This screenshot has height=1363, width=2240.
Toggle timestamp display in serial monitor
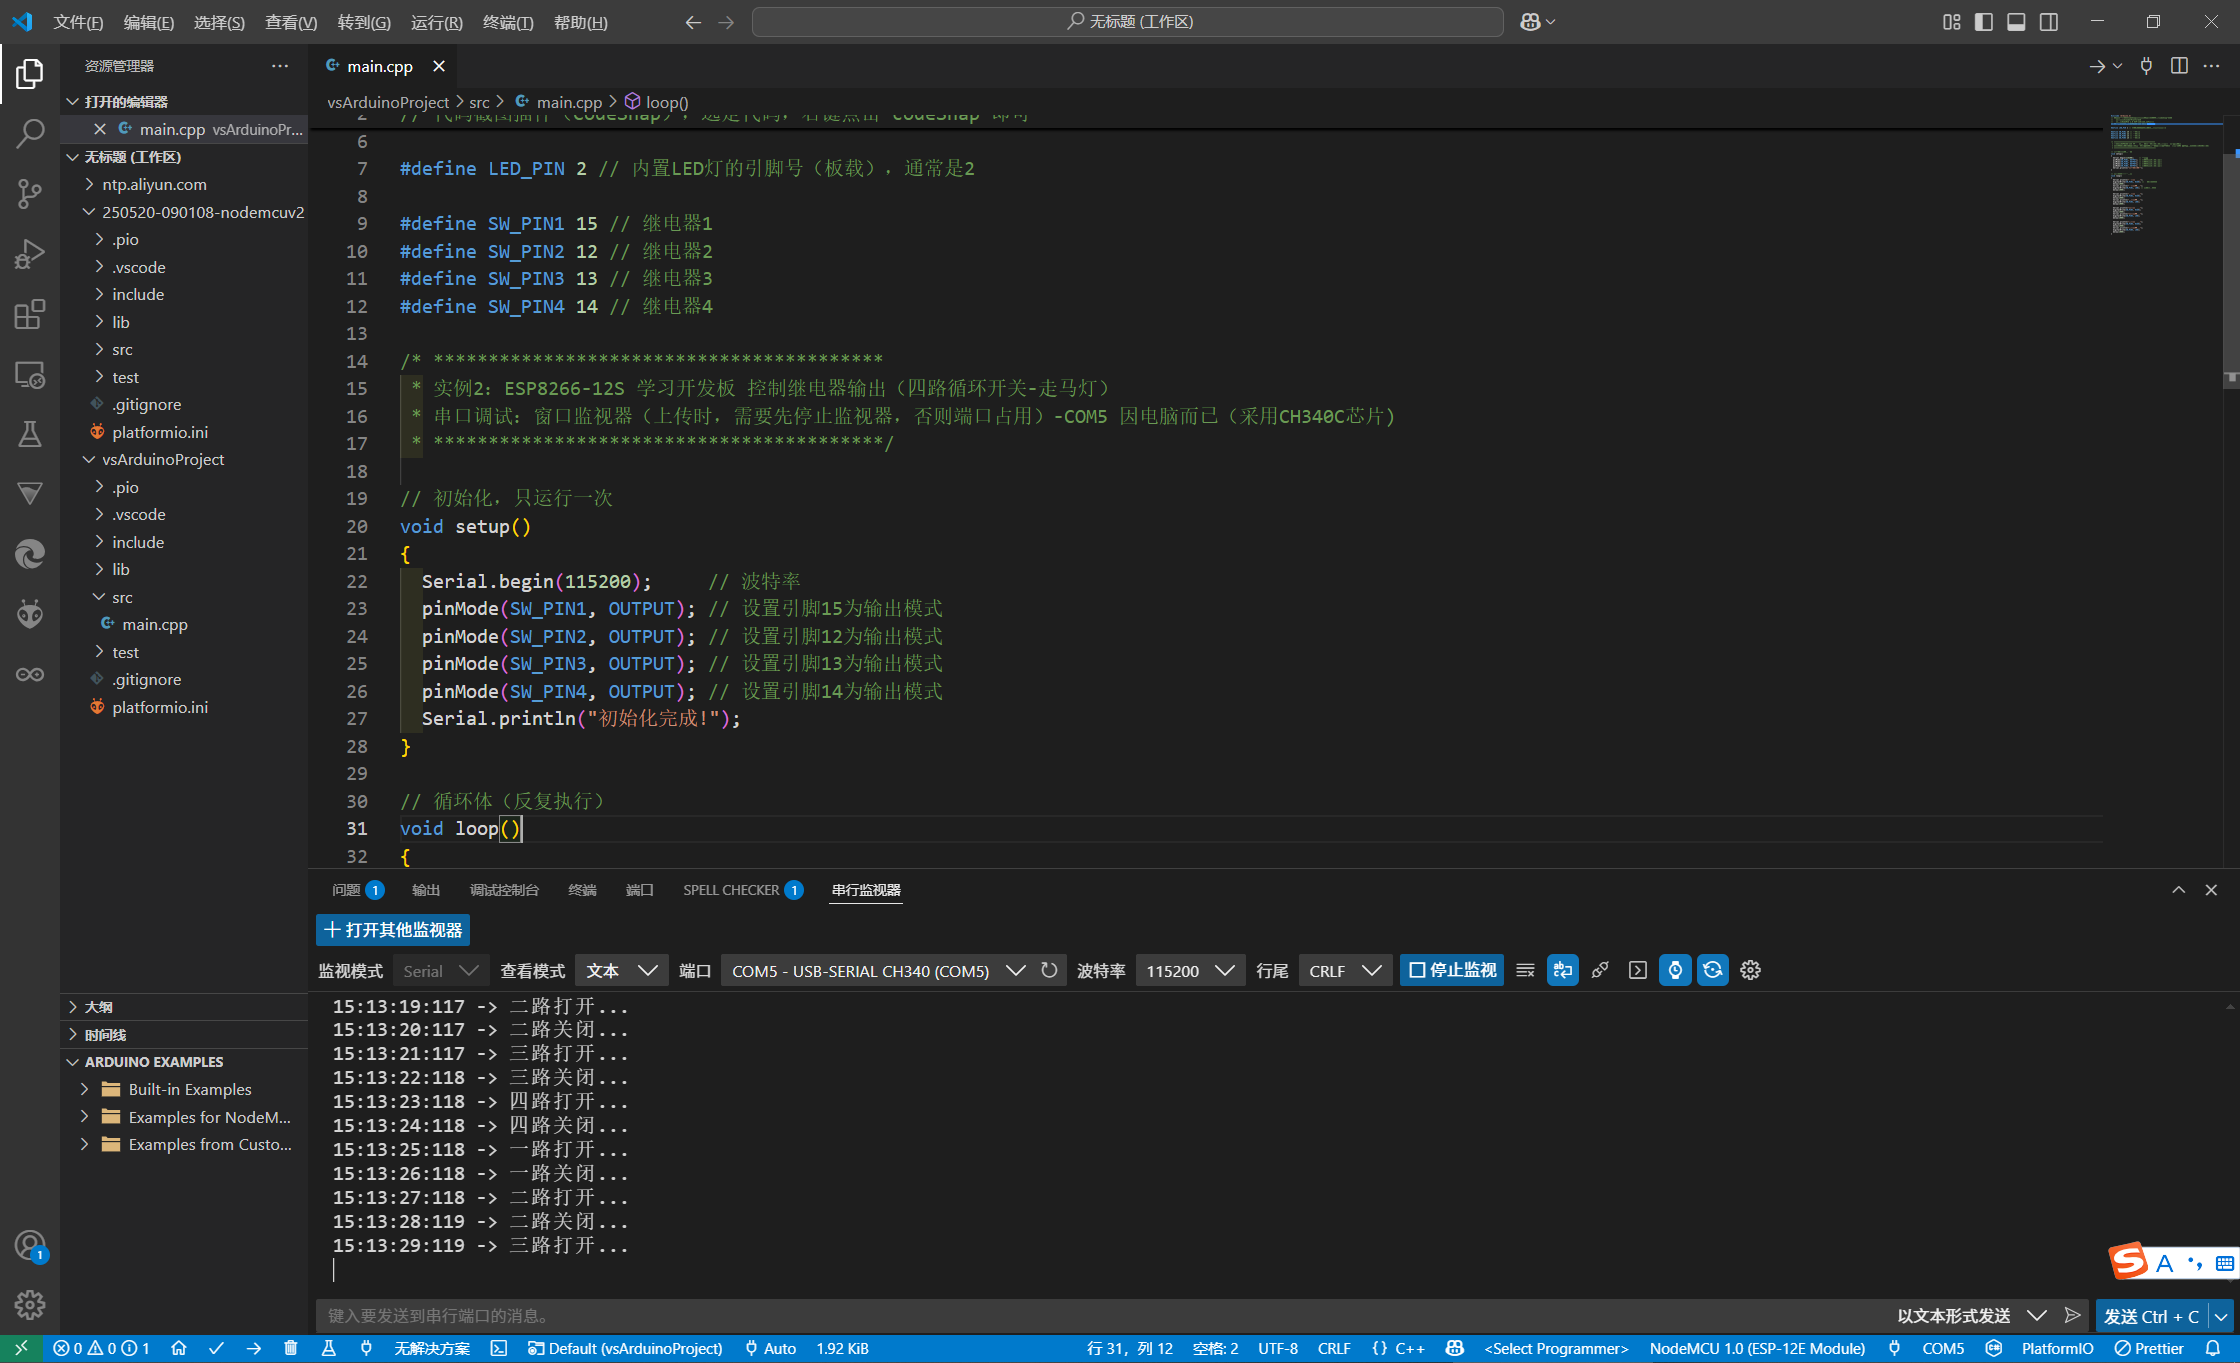tap(1675, 970)
